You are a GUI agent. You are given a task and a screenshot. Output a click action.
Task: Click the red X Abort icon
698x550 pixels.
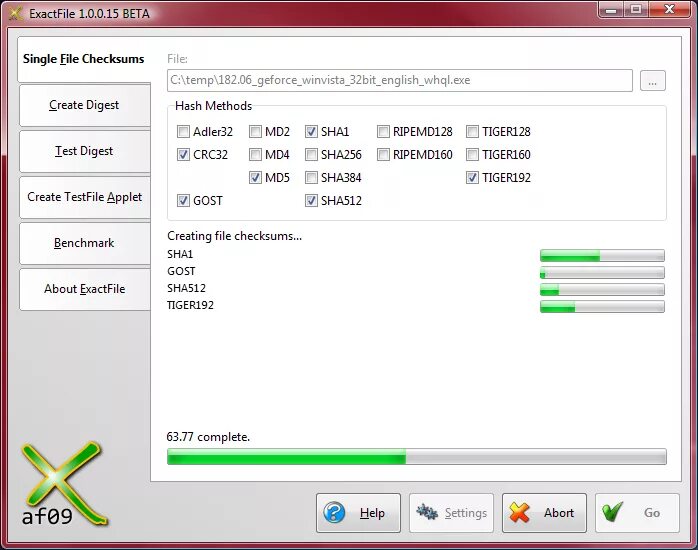click(519, 512)
